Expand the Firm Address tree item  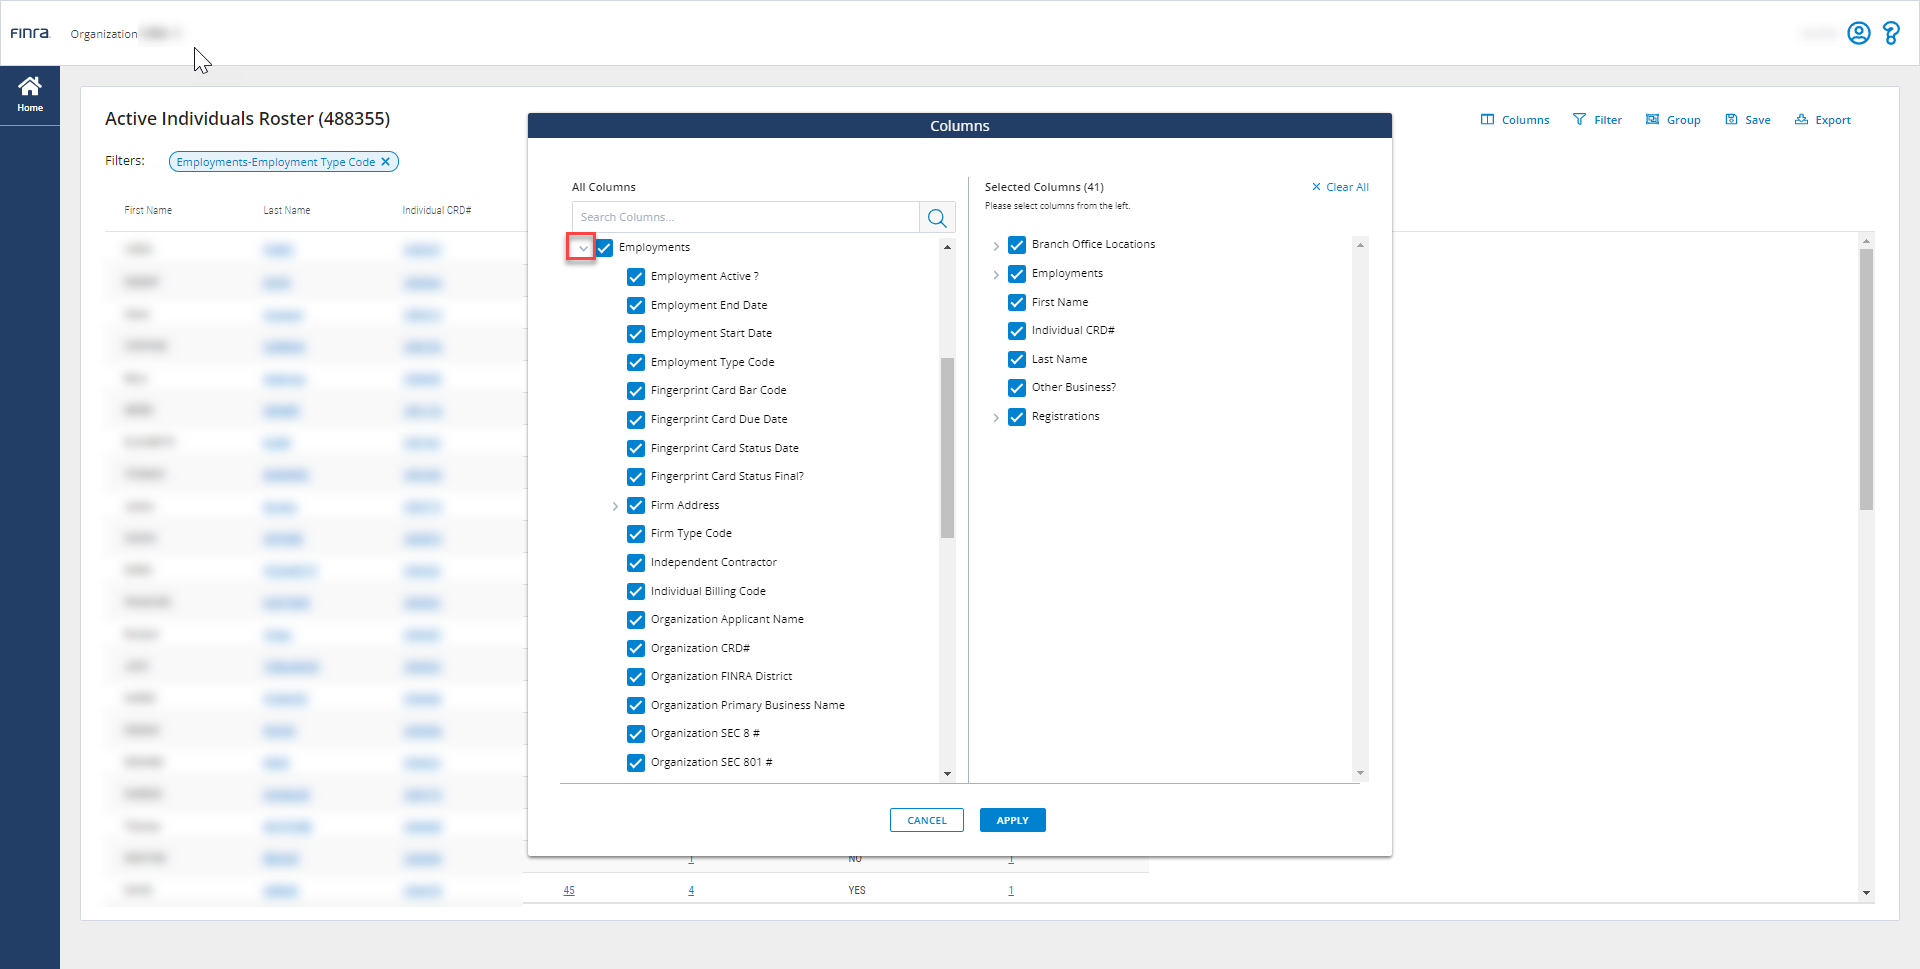(615, 505)
